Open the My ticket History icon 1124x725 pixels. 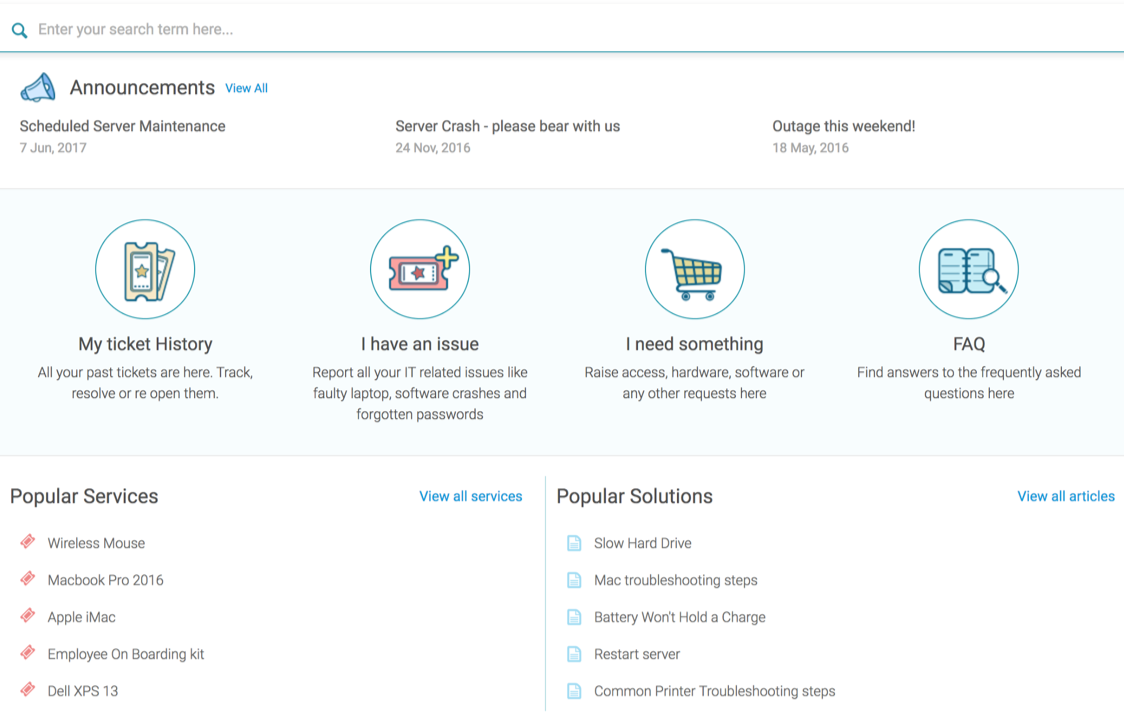146,270
